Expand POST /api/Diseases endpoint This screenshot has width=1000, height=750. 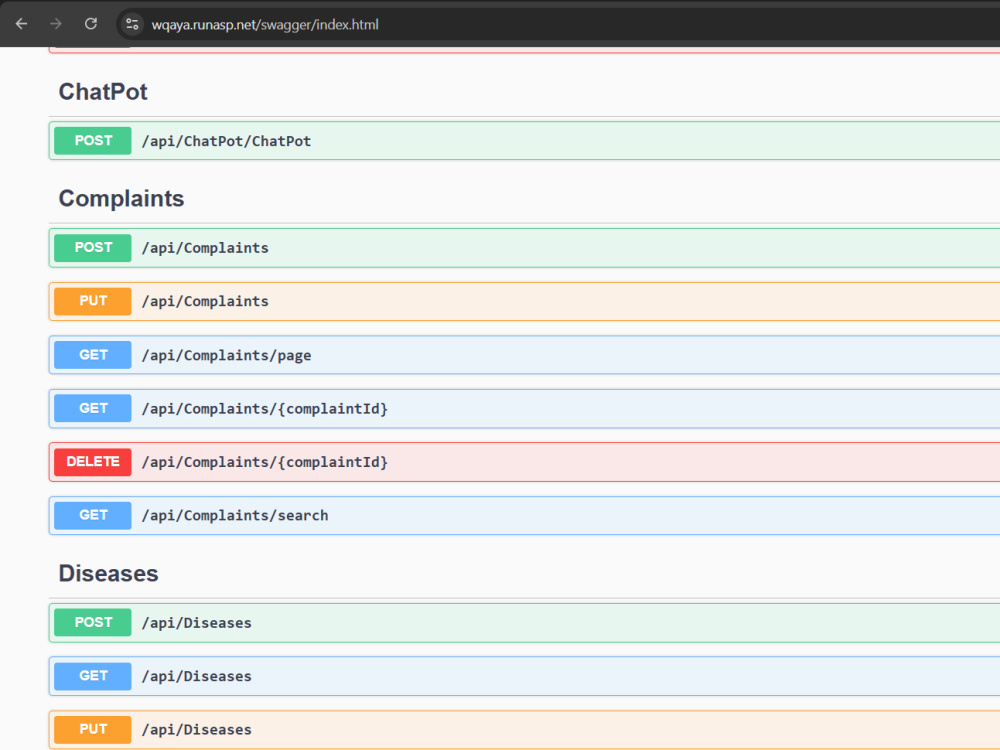(524, 623)
